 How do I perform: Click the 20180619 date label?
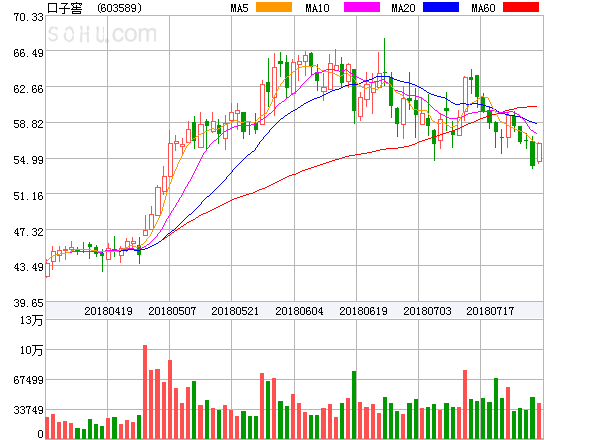[363, 311]
